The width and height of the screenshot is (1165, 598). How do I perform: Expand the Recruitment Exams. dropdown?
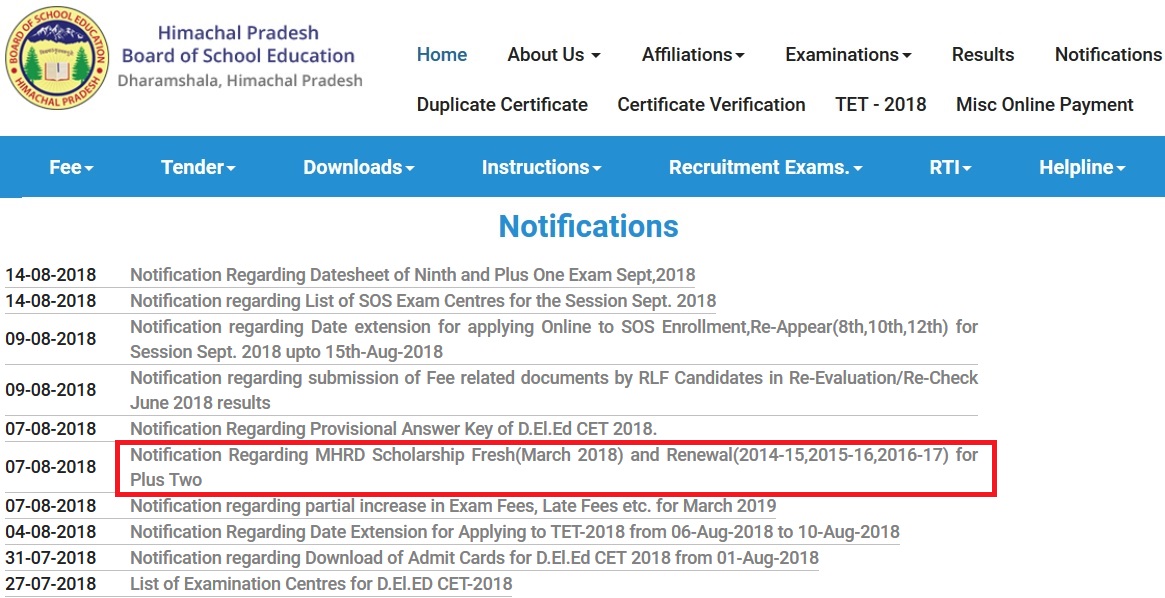pos(766,167)
